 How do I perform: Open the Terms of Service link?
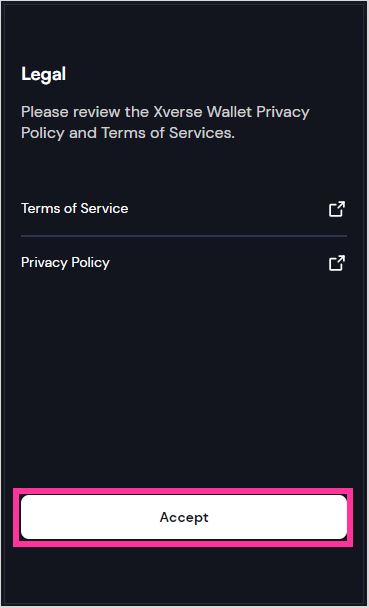point(184,209)
